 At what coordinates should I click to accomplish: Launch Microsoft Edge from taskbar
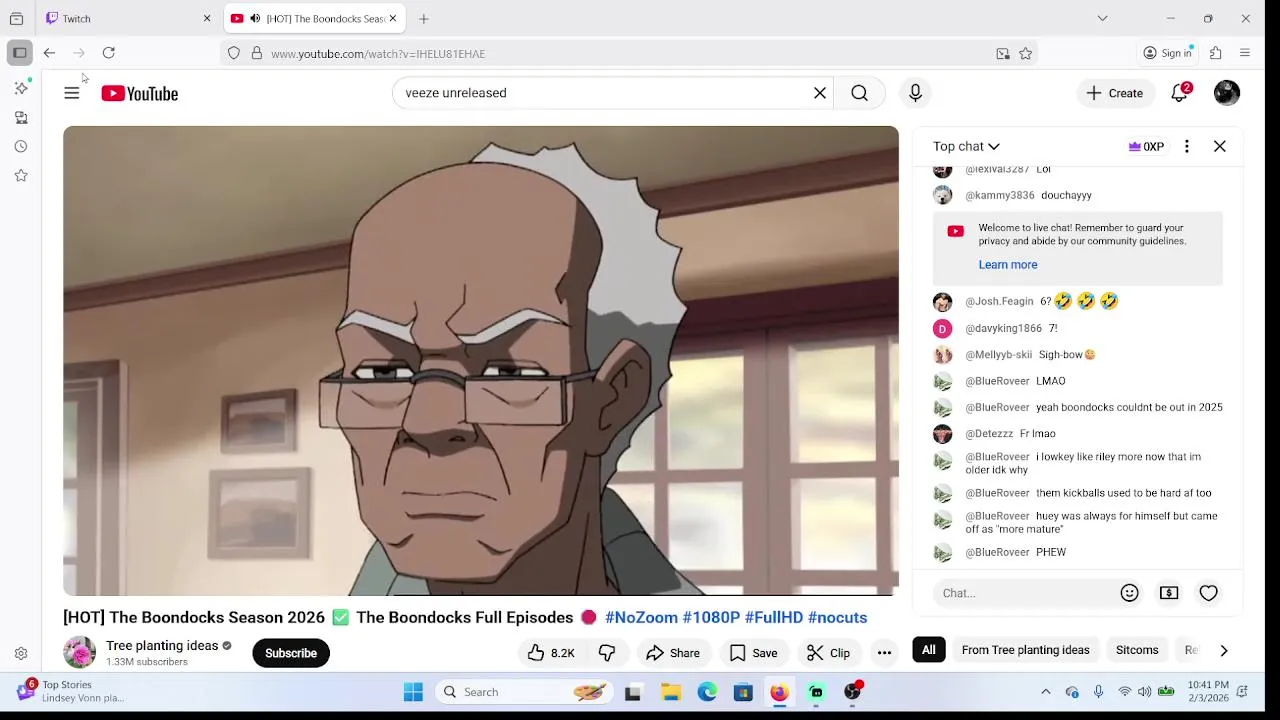pyautogui.click(x=707, y=692)
